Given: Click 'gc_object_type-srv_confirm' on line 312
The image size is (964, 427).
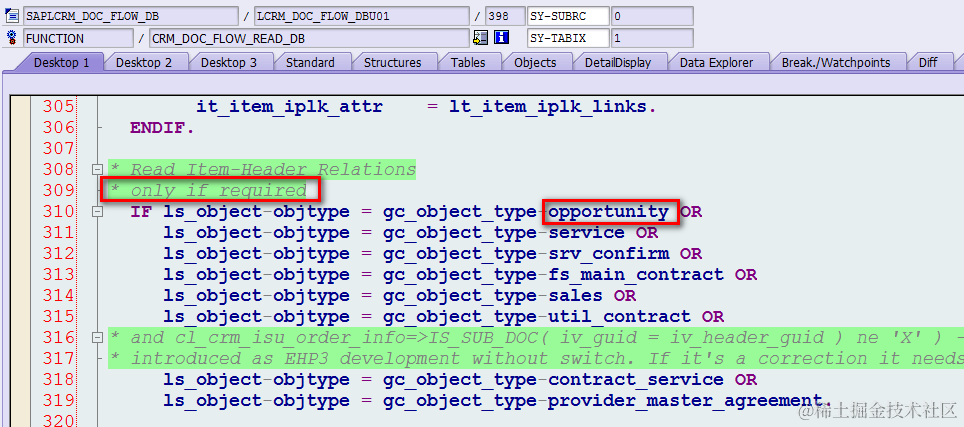Looking at the screenshot, I should tap(526, 254).
